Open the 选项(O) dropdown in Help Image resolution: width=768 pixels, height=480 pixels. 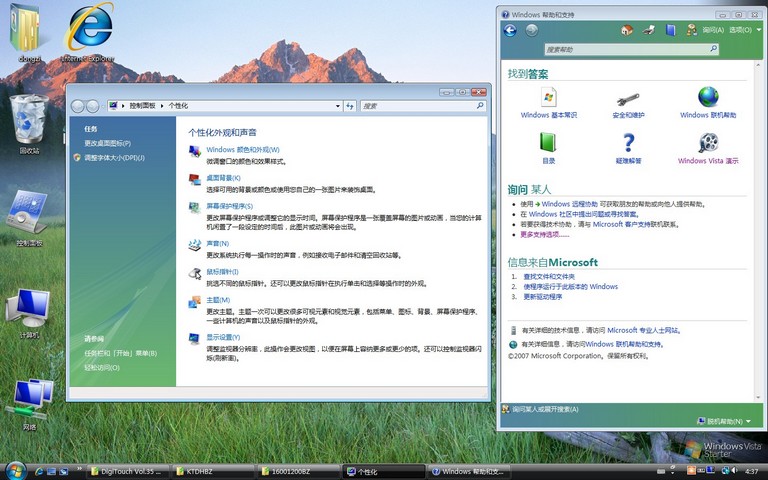pyautogui.click(x=744, y=30)
